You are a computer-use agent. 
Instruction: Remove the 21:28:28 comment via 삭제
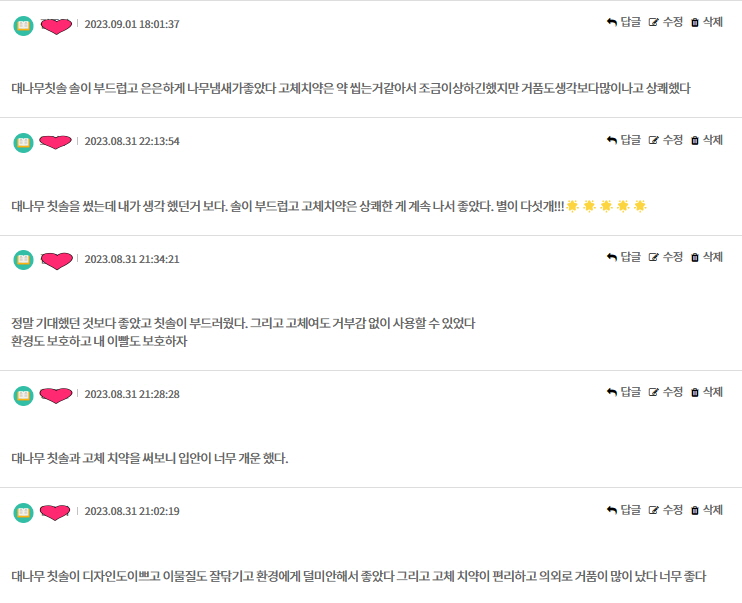coord(707,391)
